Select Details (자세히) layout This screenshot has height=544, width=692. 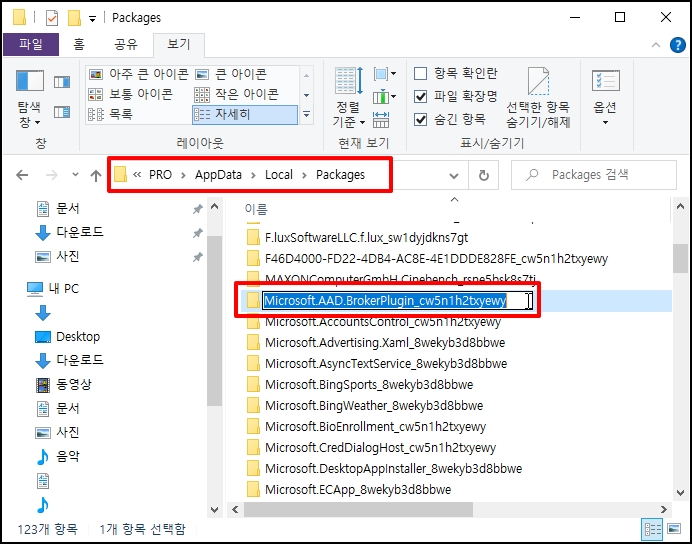coord(245,114)
